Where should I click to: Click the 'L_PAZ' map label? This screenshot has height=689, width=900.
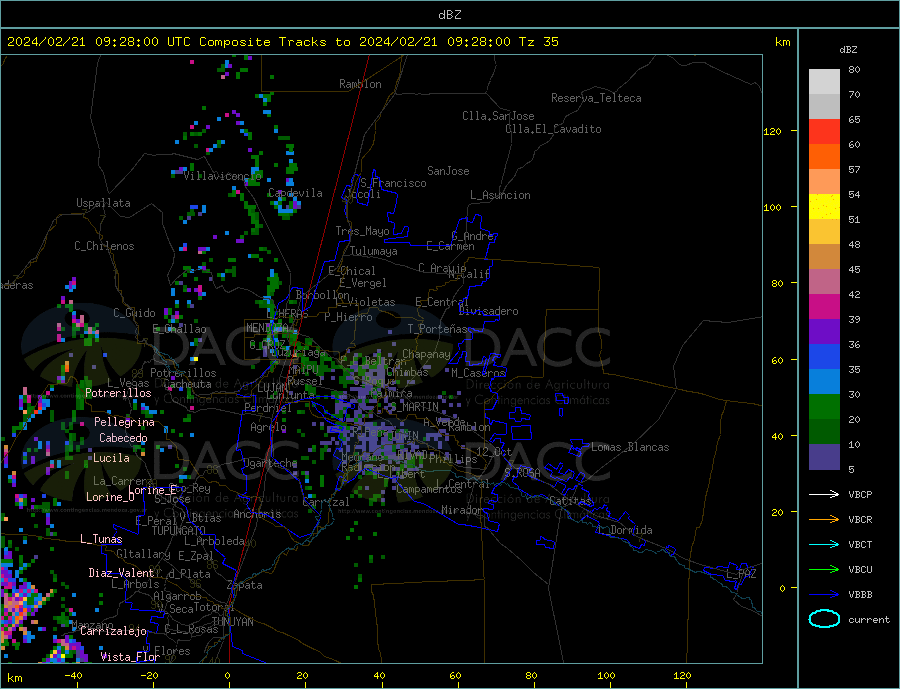point(741,574)
